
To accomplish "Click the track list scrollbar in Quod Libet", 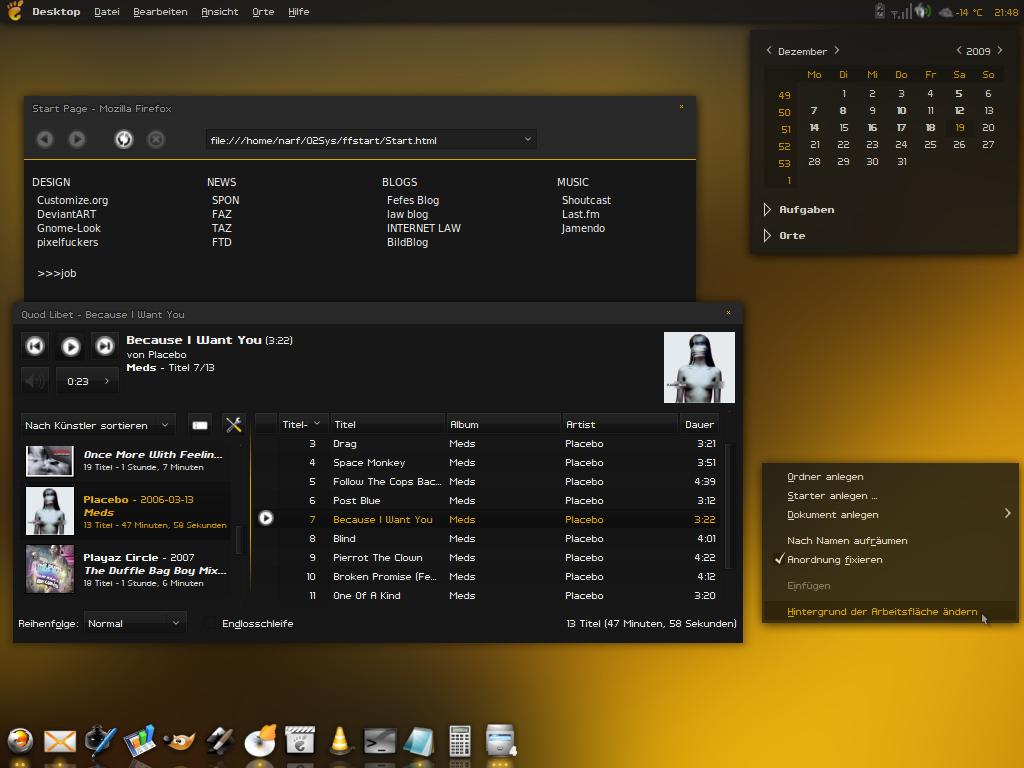I will coord(728,506).
